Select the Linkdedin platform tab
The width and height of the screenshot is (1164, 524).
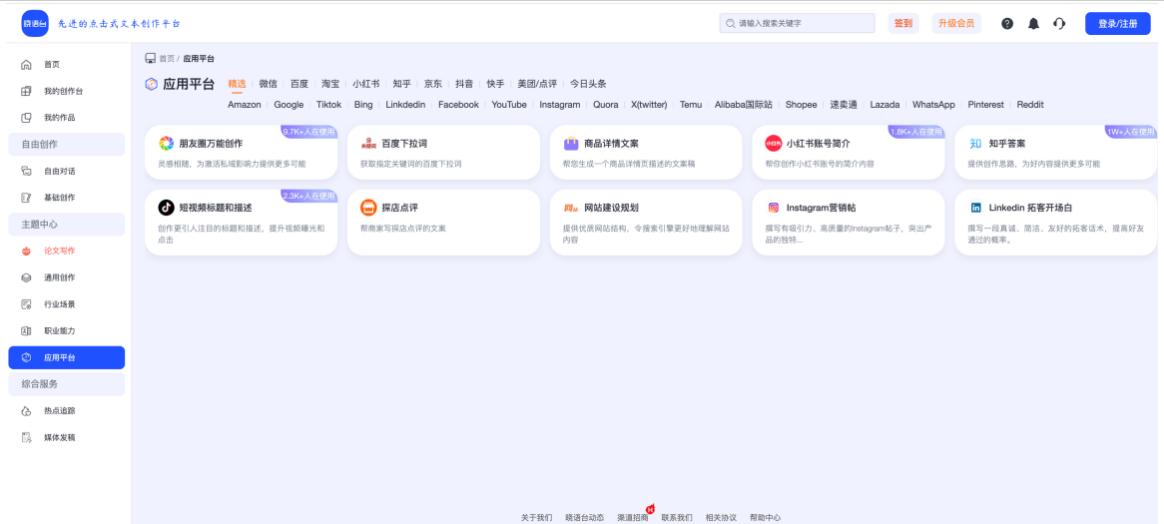click(405, 105)
